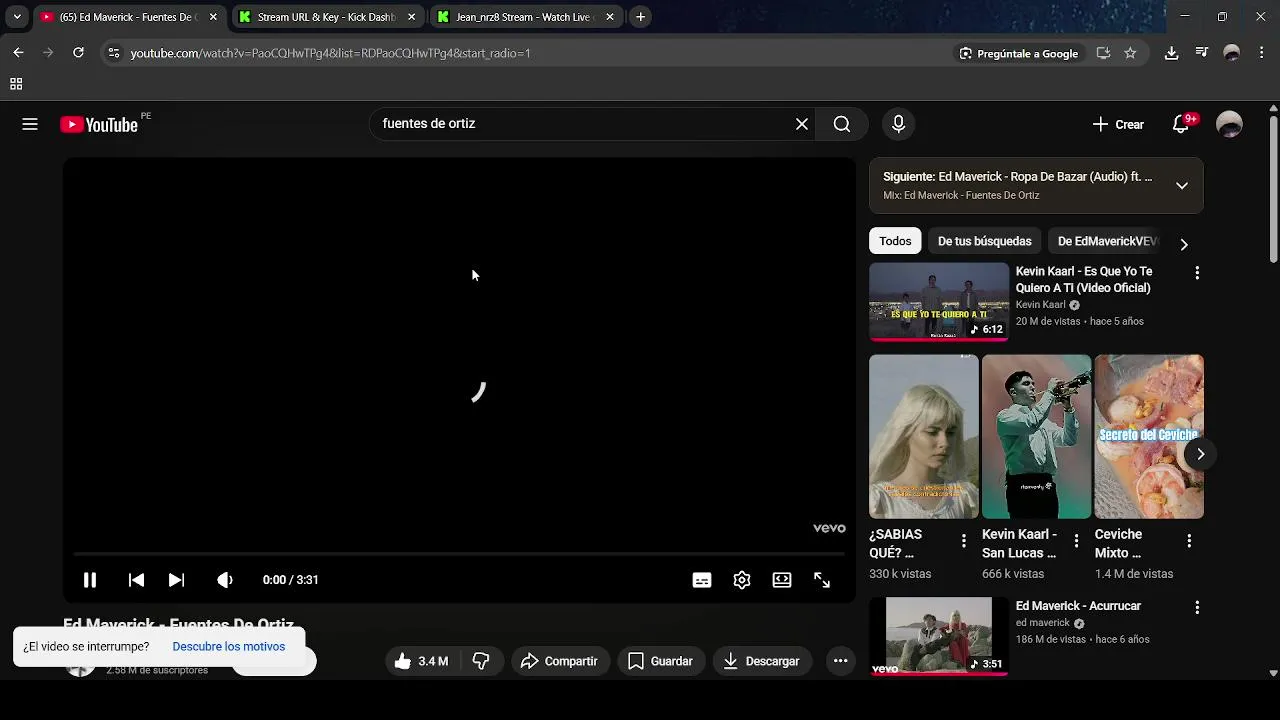Go back in browser history
This screenshot has width=1280, height=720.
[x=18, y=53]
